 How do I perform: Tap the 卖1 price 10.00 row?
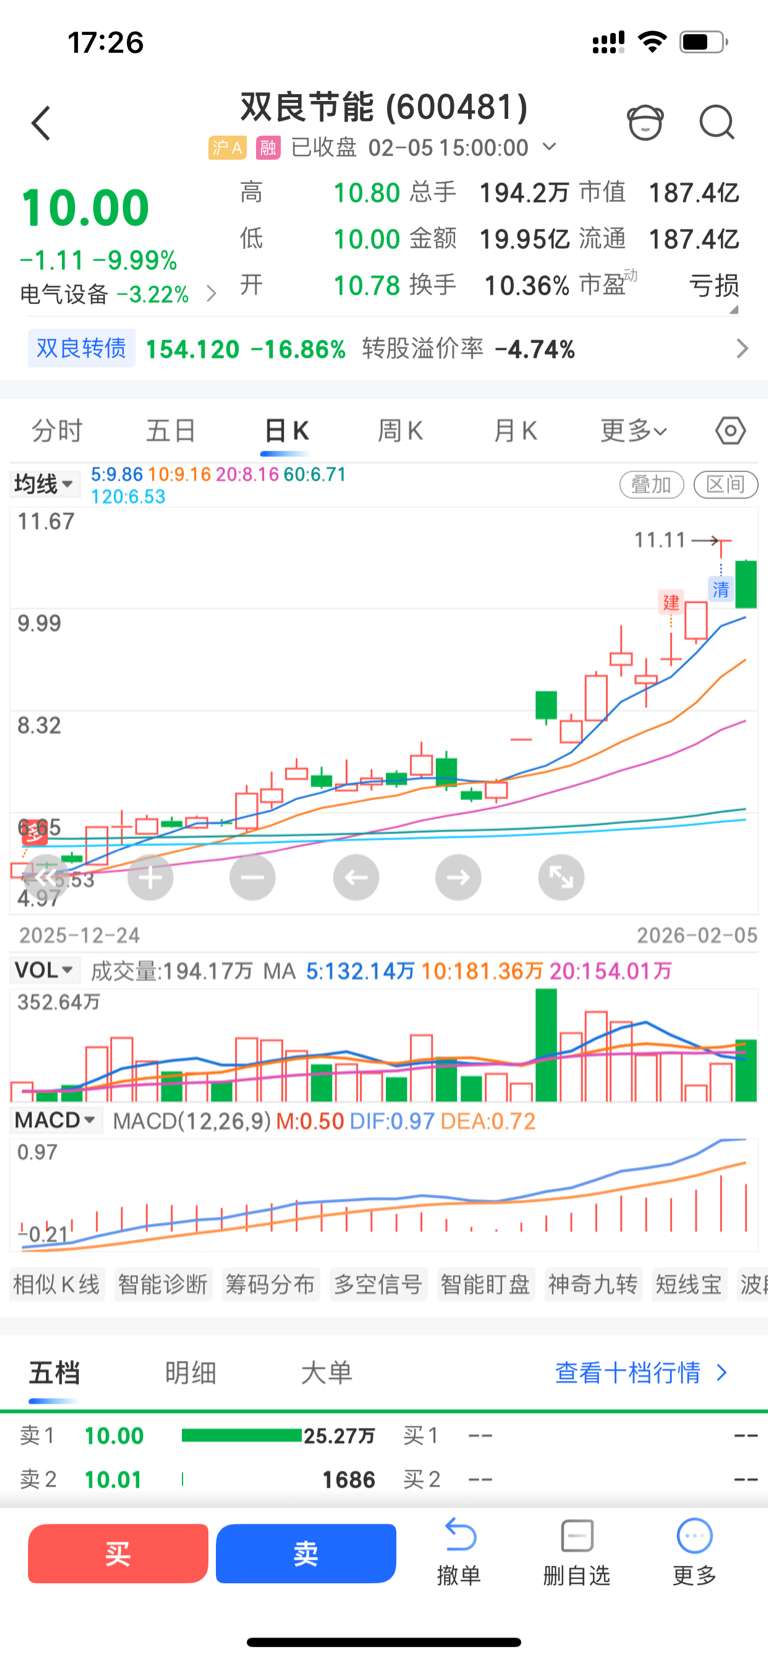(x=198, y=1436)
